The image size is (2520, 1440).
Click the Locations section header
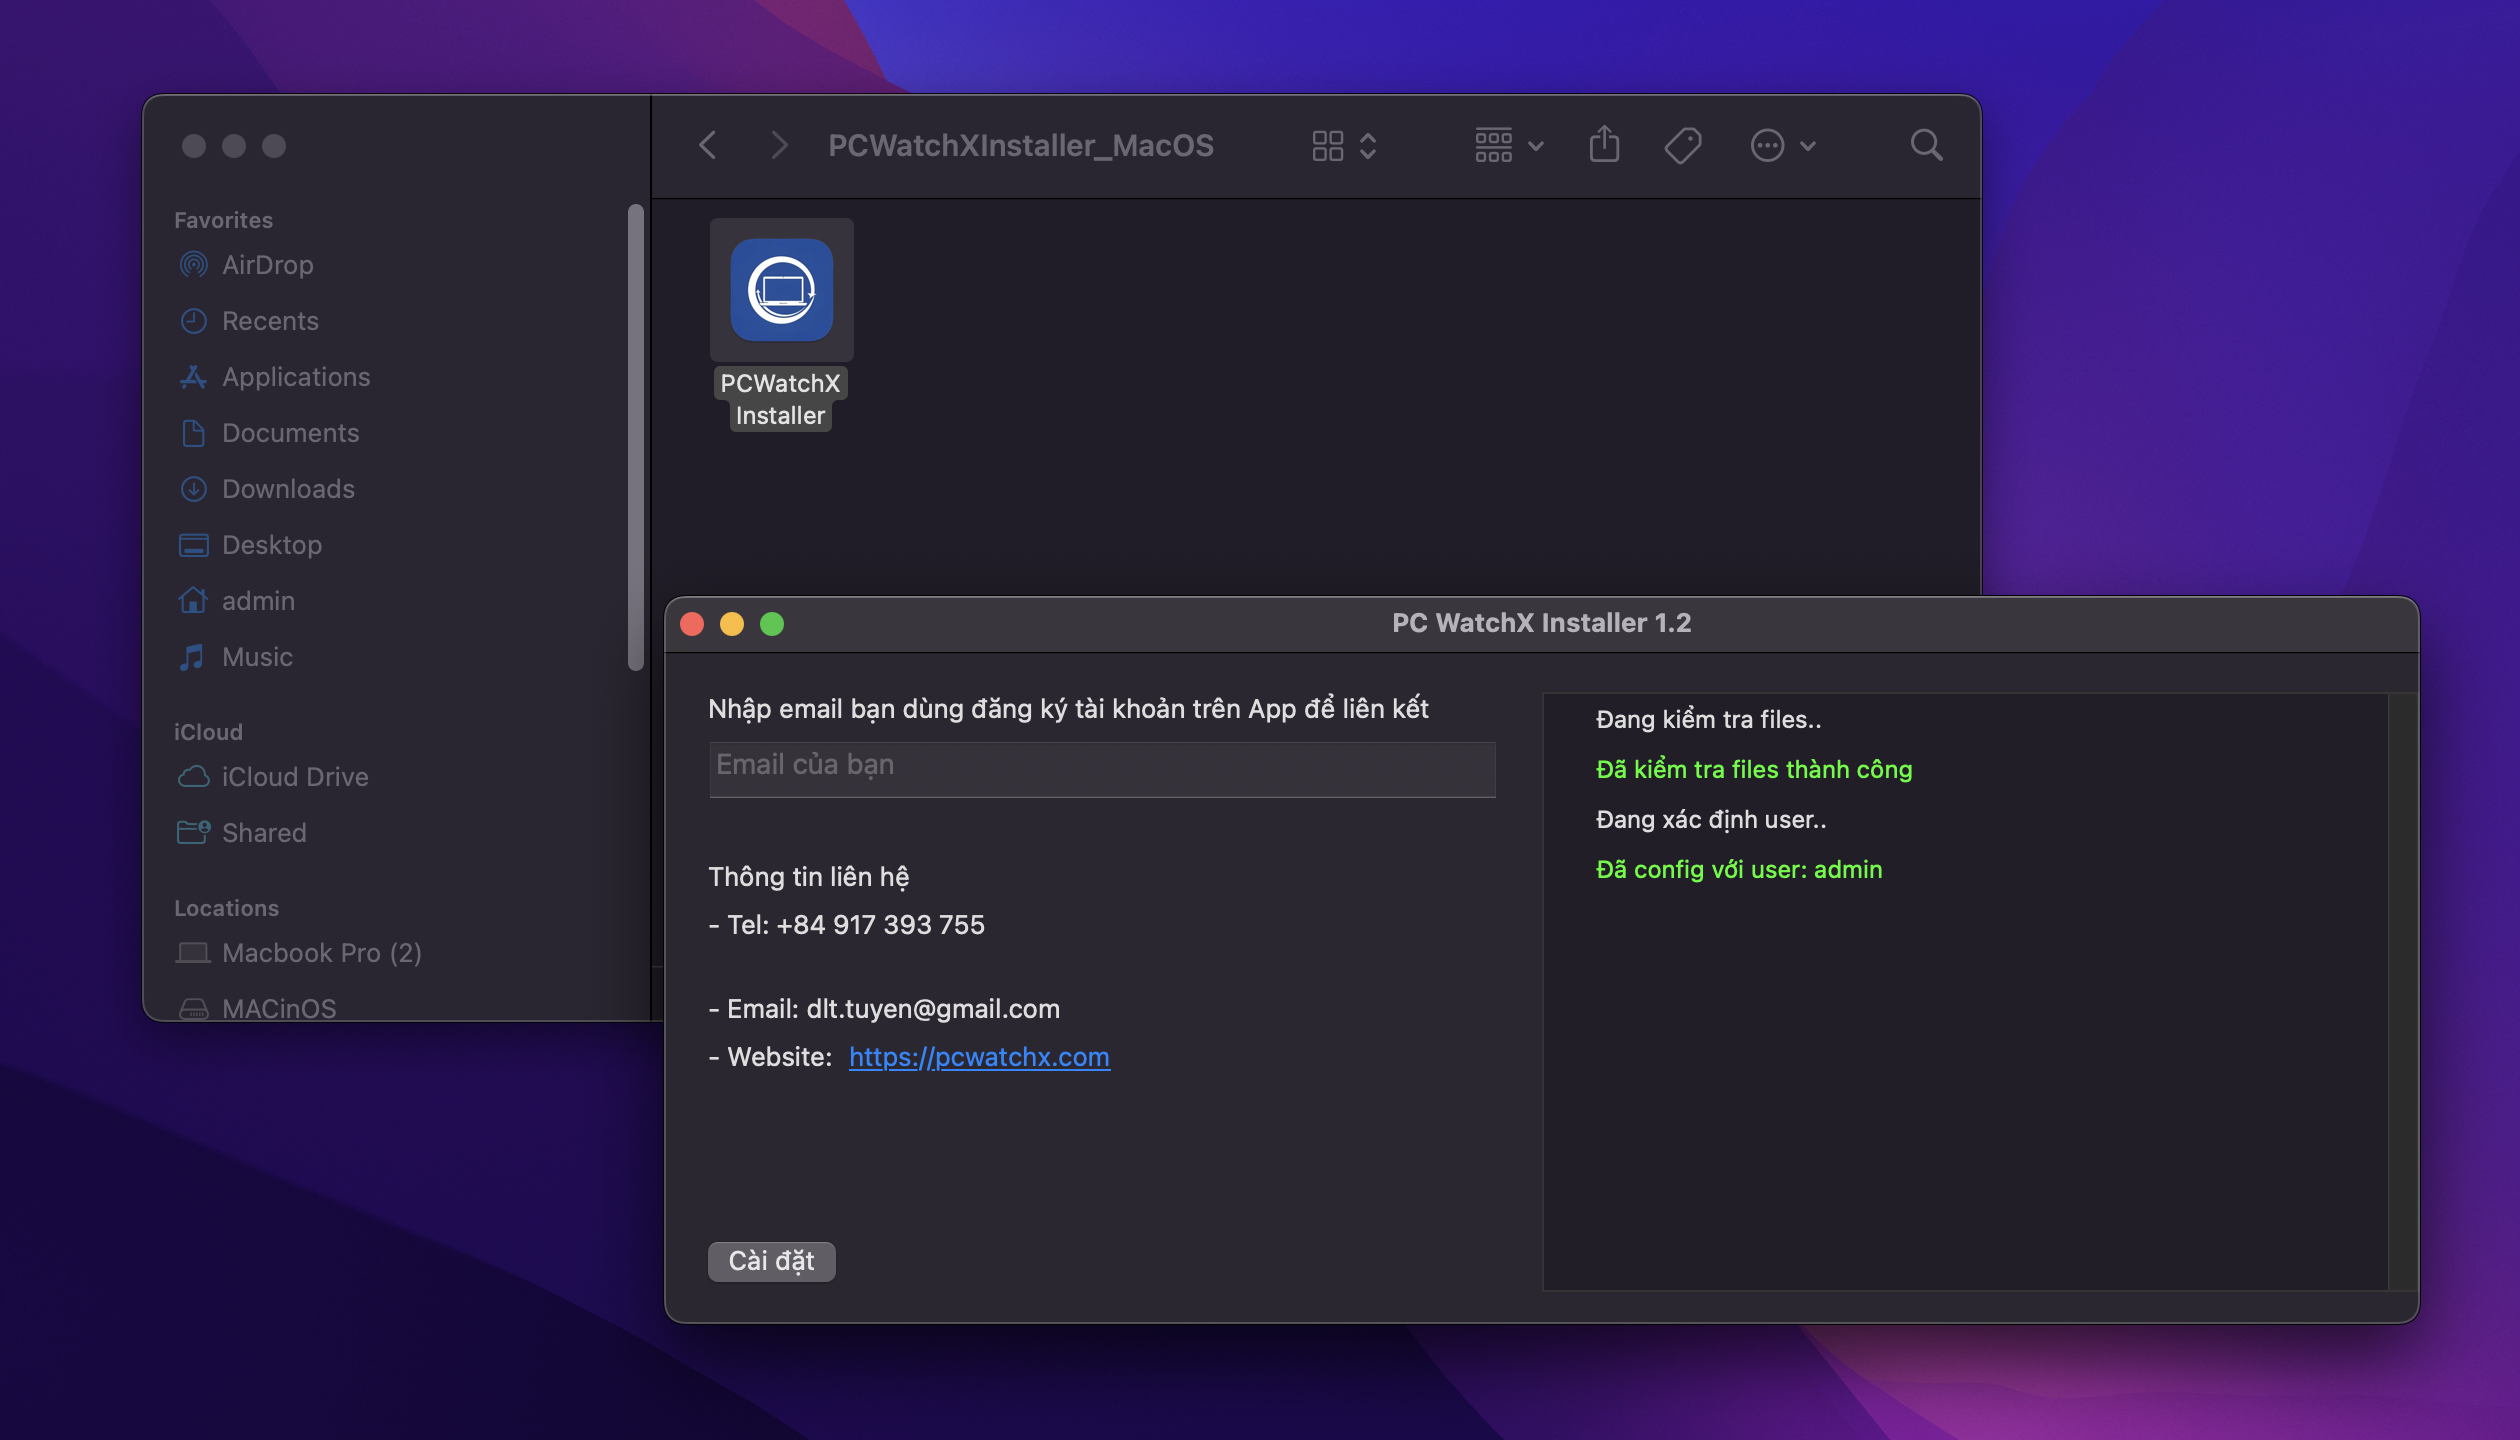[226, 908]
